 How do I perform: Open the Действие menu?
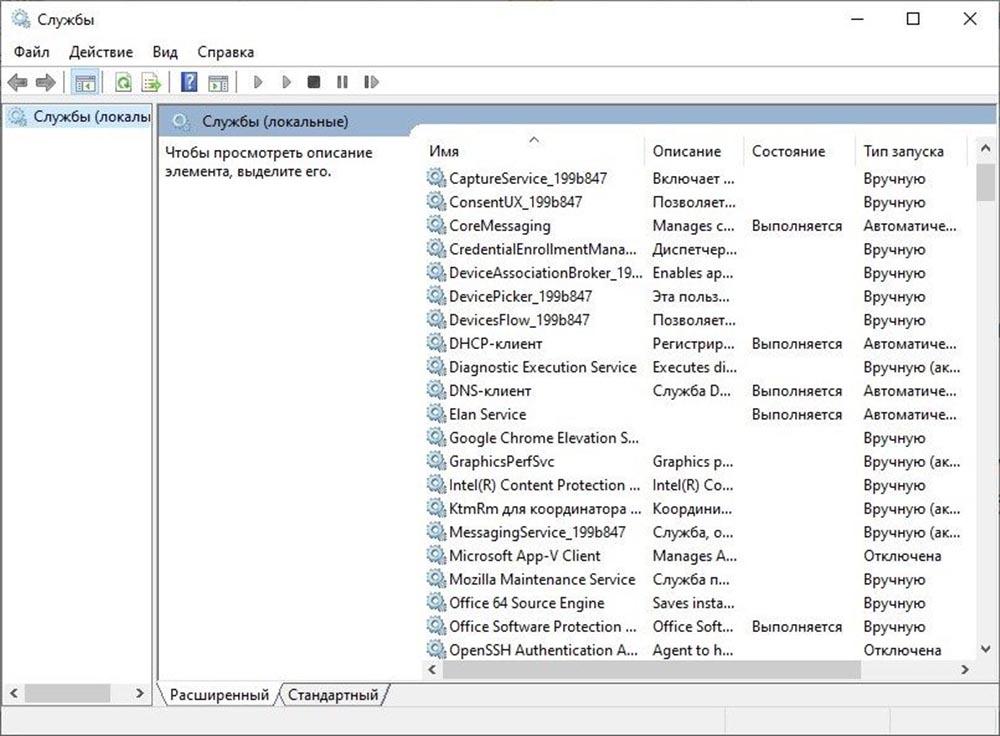tap(101, 52)
